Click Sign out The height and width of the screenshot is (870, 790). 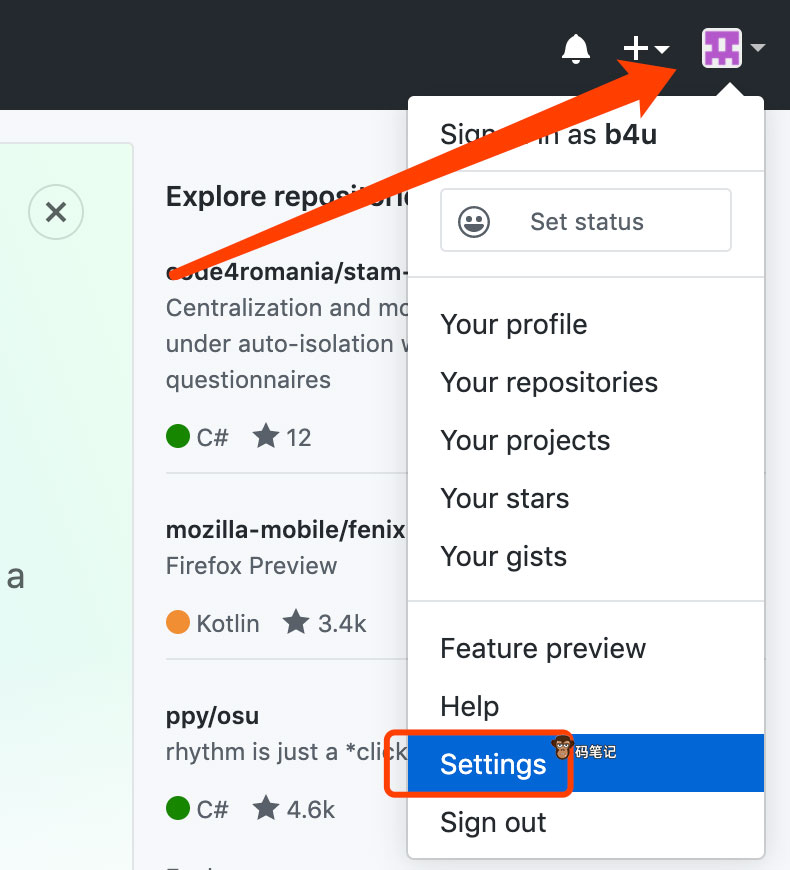pos(493,823)
